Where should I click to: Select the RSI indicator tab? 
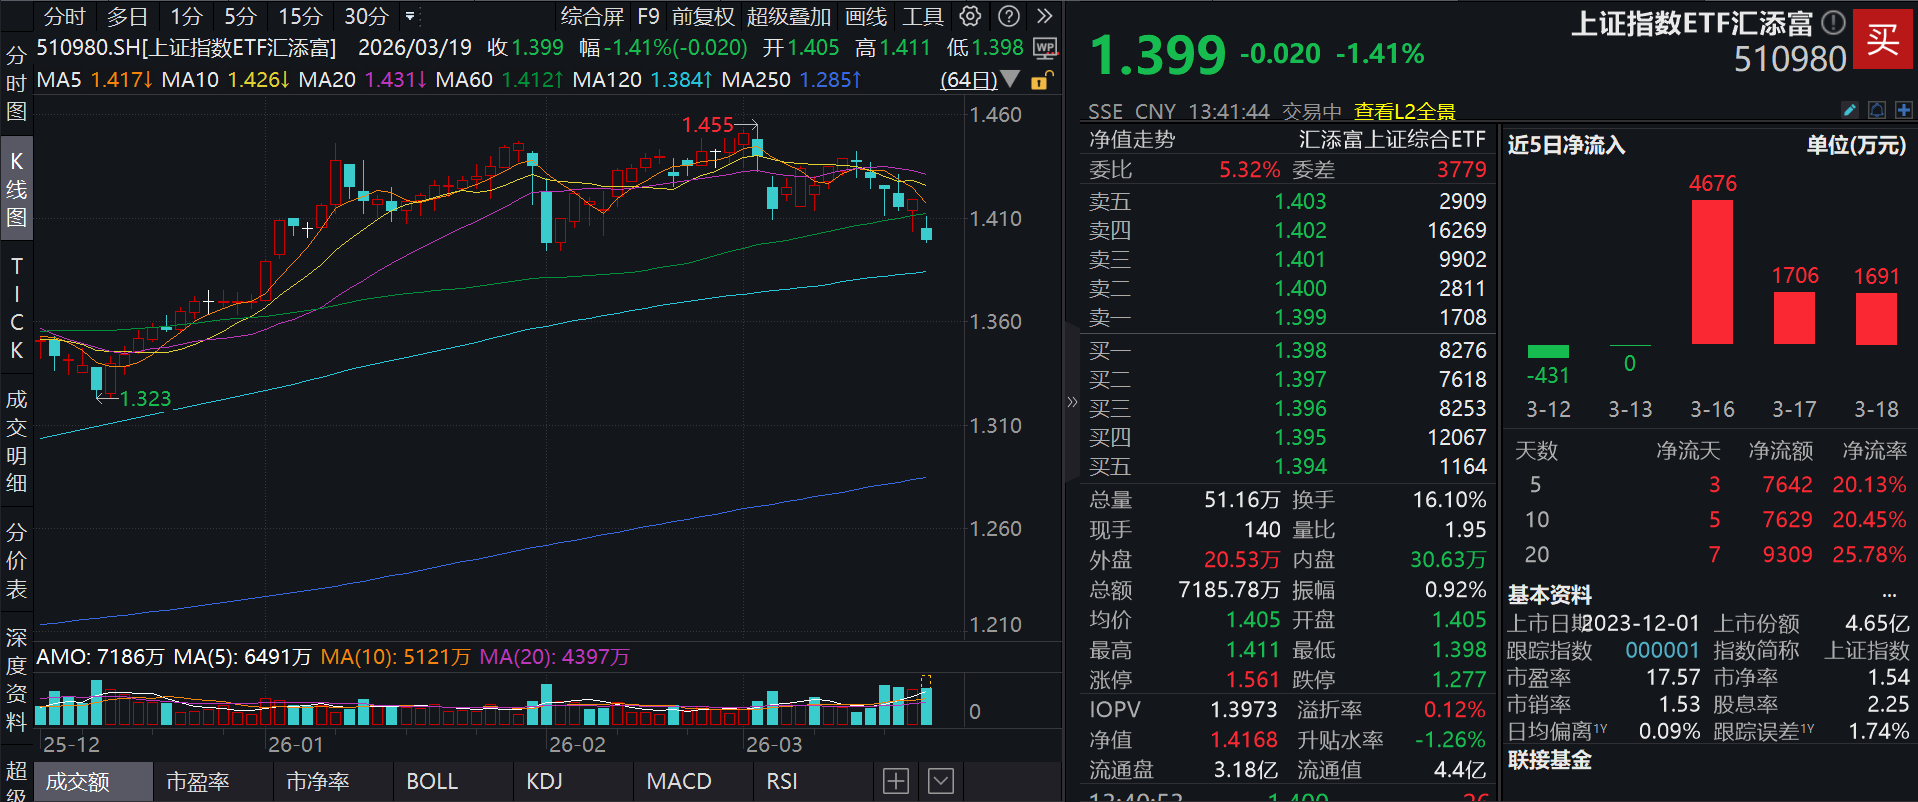[811, 781]
